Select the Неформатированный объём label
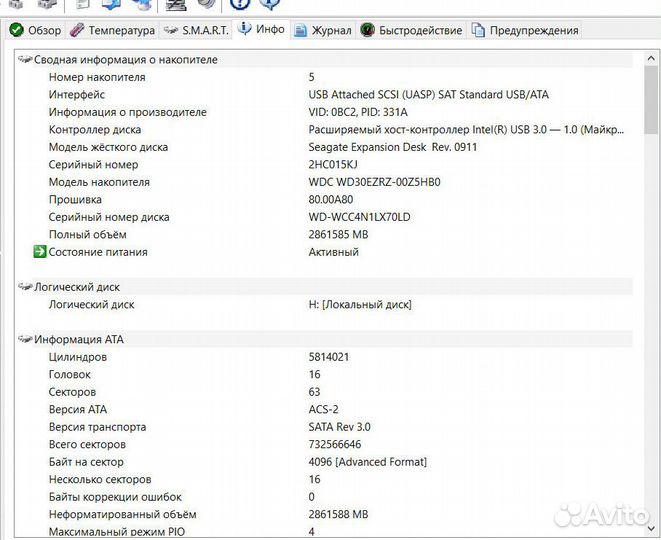This screenshot has height=540, width=661. (x=122, y=515)
